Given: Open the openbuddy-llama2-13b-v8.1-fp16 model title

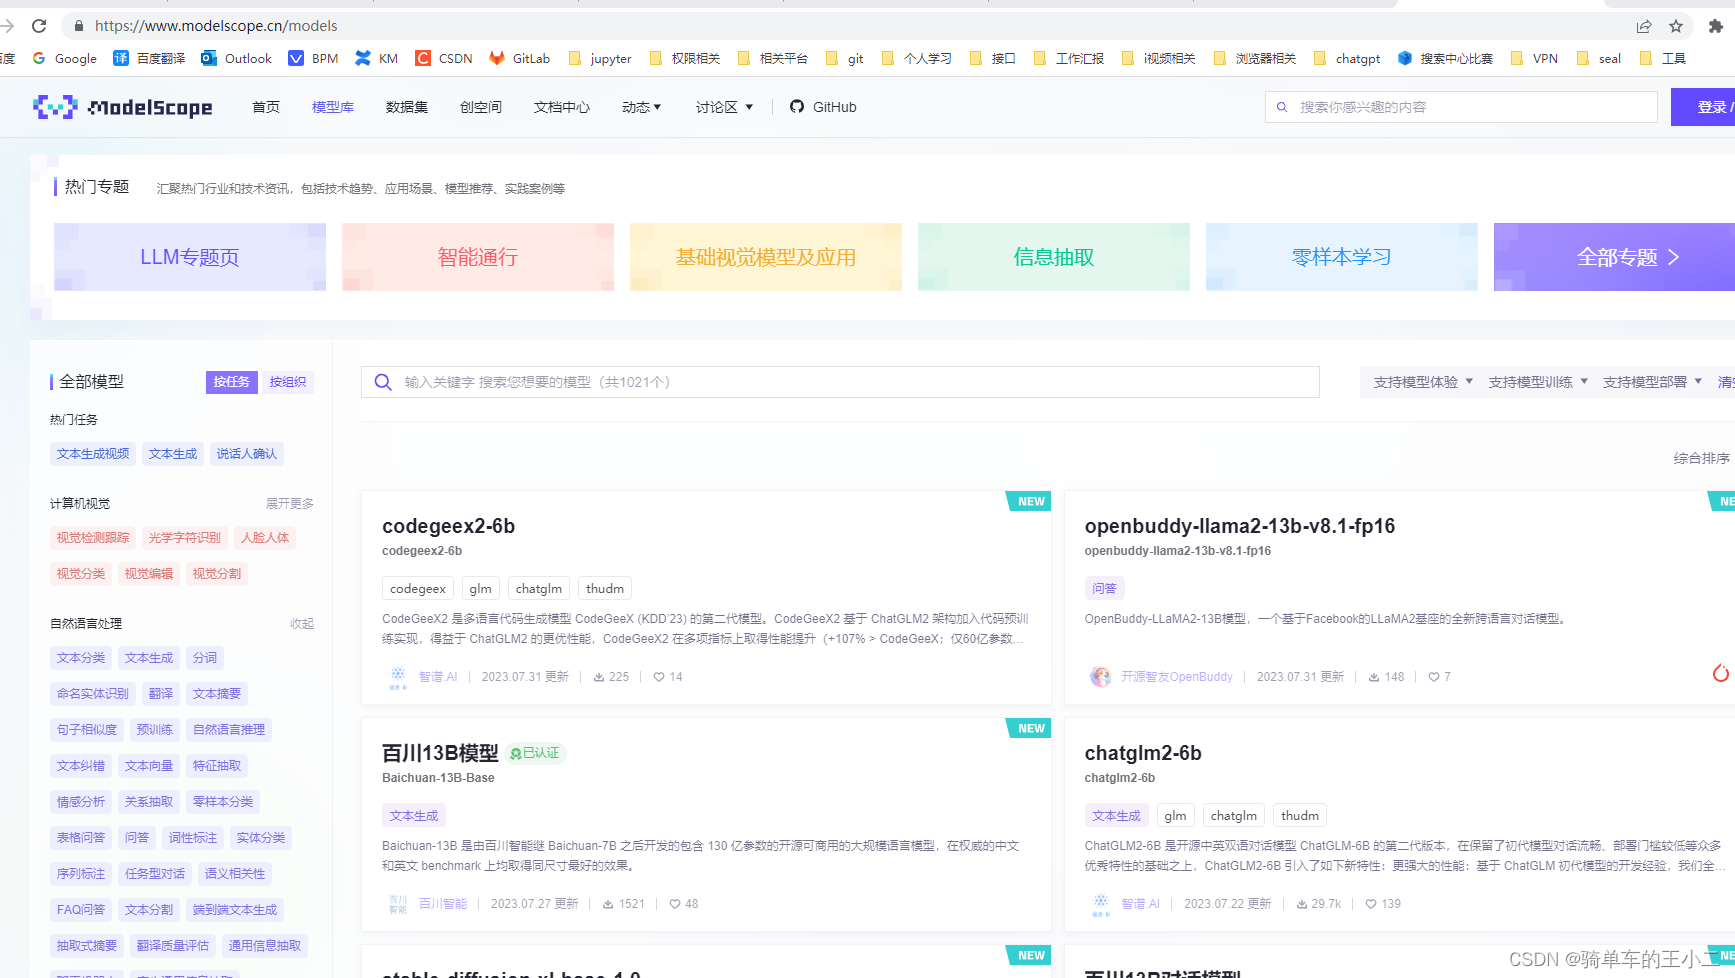Looking at the screenshot, I should (x=1240, y=526).
